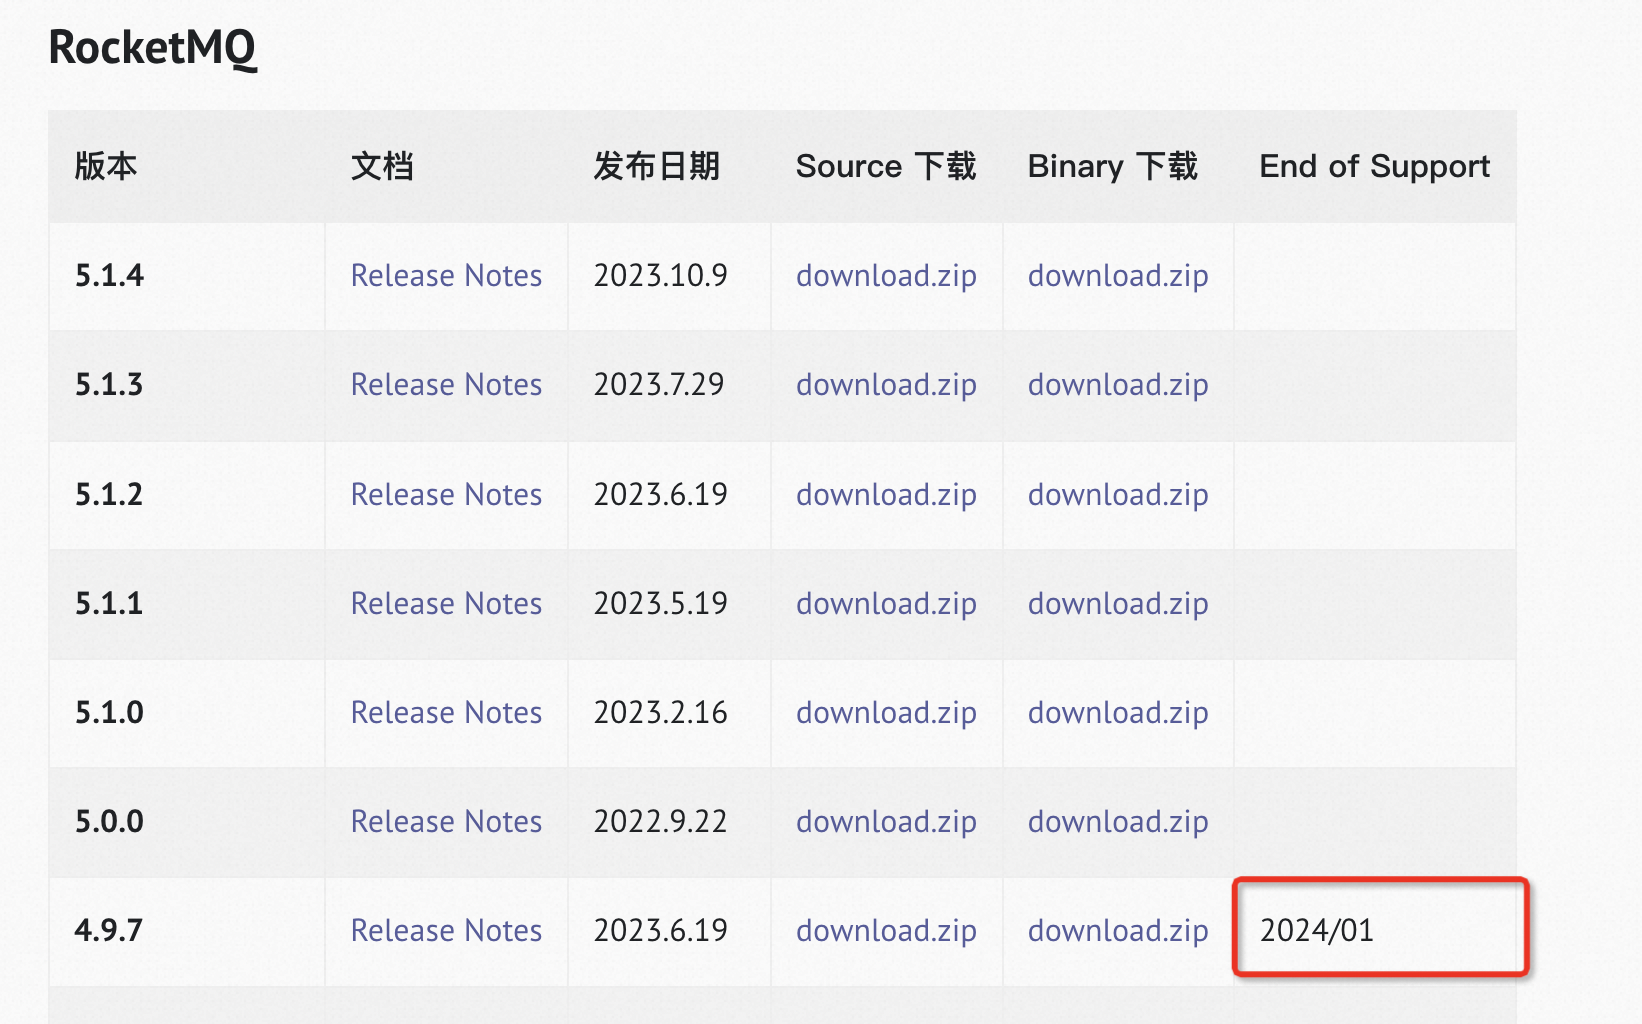The image size is (1642, 1024).
Task: Click the RocketMQ heading
Action: [152, 47]
